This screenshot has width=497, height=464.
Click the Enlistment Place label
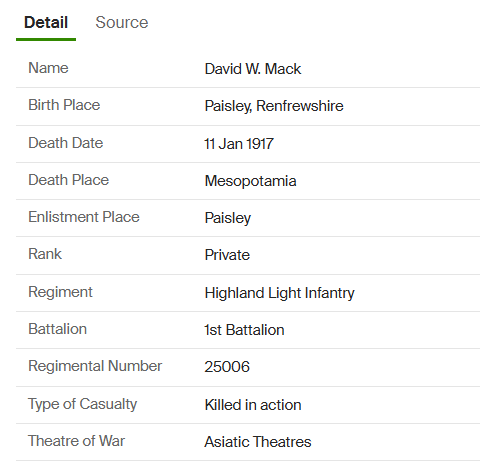click(84, 217)
